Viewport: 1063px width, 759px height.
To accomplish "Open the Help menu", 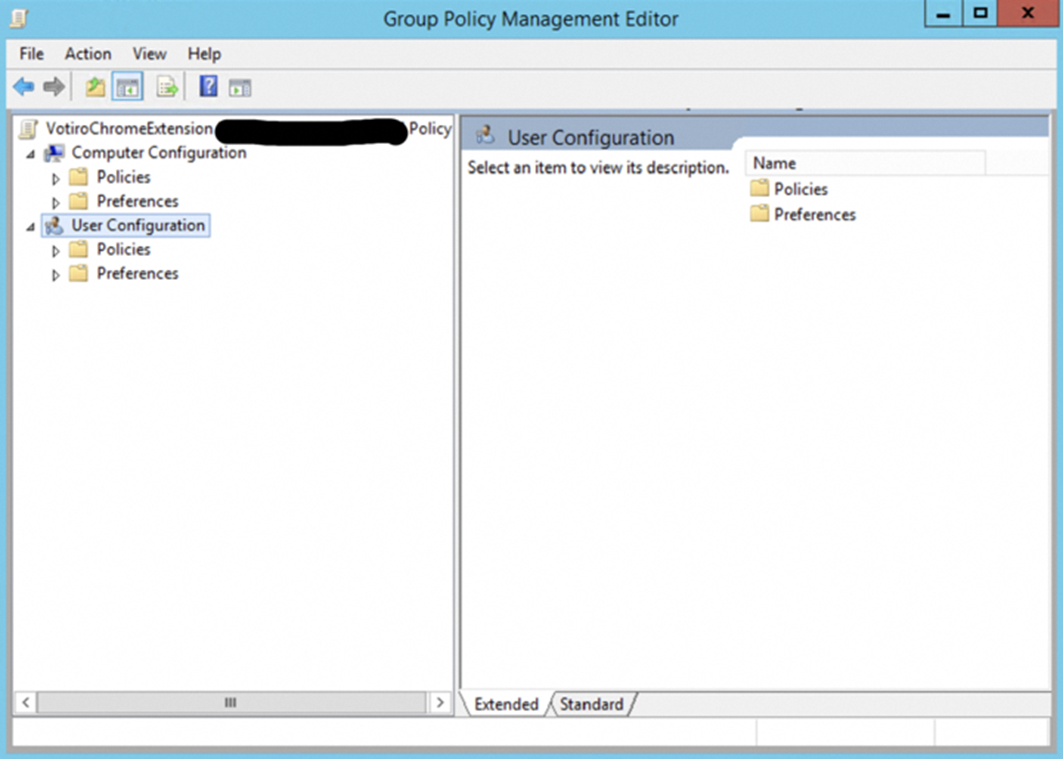I will coord(204,54).
